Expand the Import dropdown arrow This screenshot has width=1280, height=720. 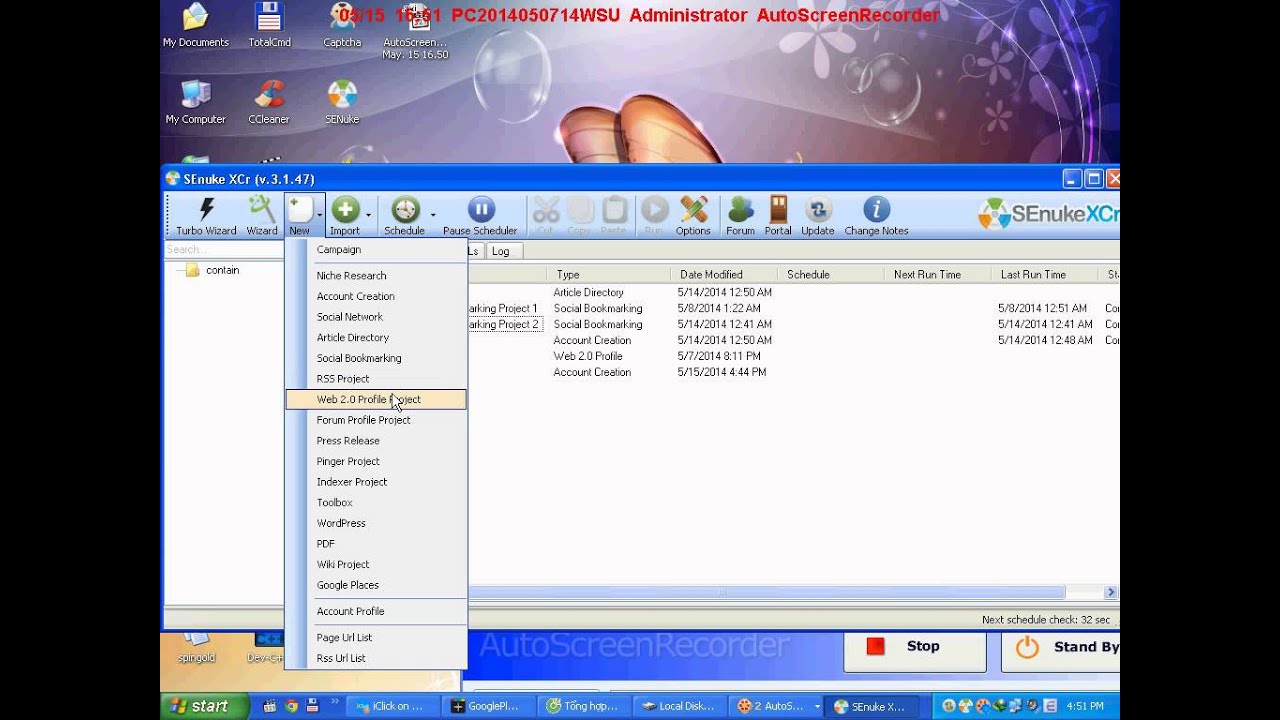pyautogui.click(x=368, y=214)
